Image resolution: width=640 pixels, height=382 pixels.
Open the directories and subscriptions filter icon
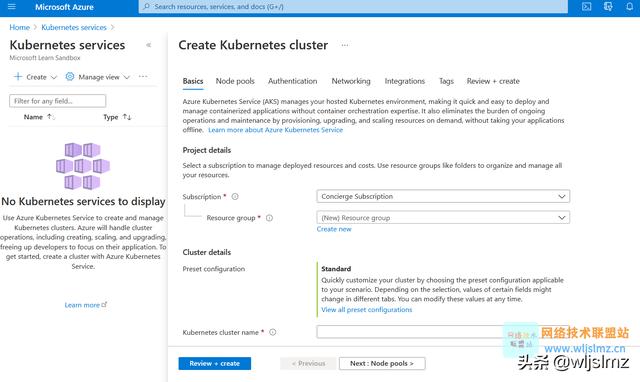point(608,7)
